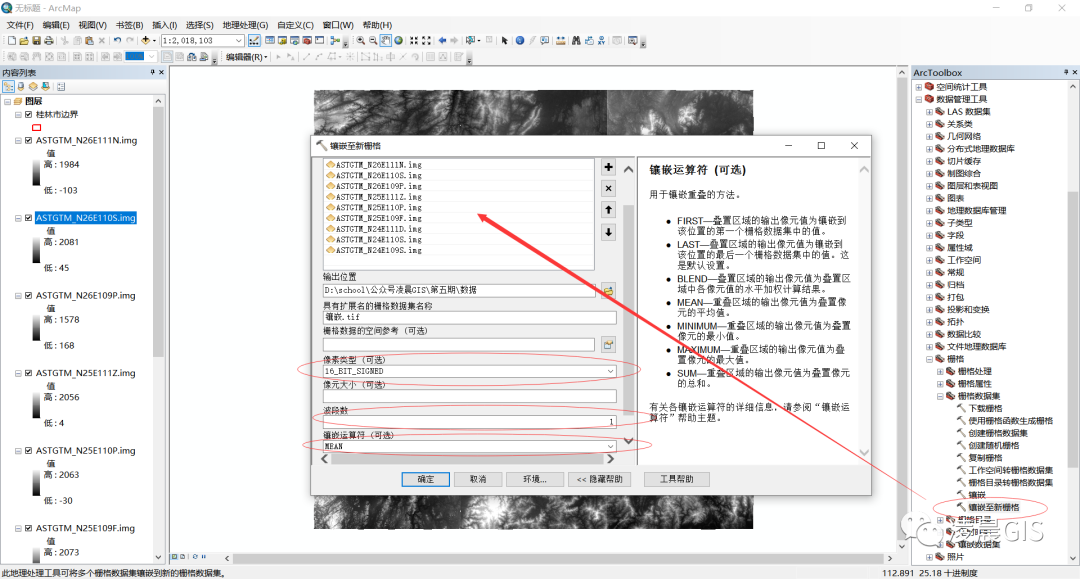The width and height of the screenshot is (1080, 579).
Task: Click the Add Data icon
Action: click(x=145, y=41)
